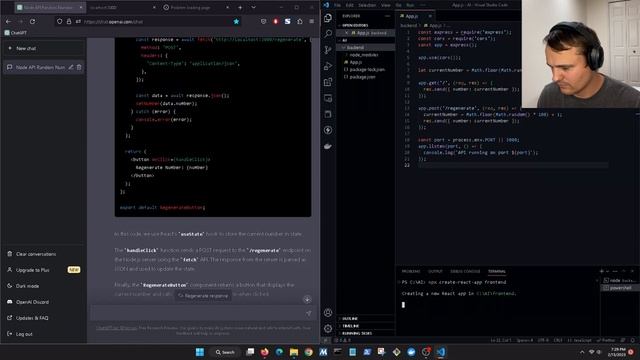Expand the Outline section
Viewport: 640px width, 360px height.
click(350, 318)
